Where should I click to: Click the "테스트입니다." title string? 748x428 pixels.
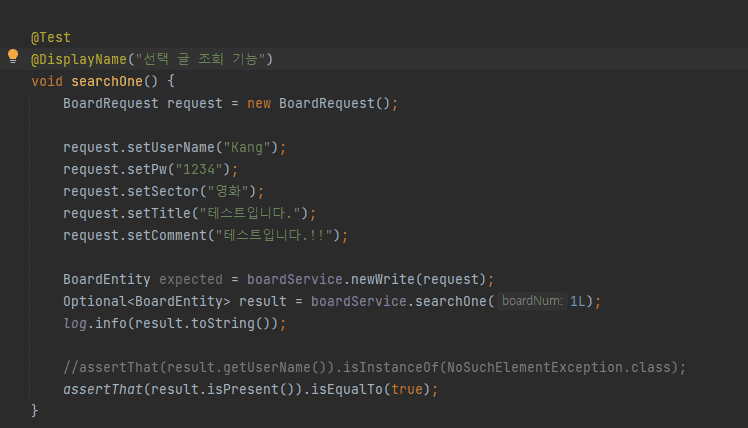[x=250, y=213]
